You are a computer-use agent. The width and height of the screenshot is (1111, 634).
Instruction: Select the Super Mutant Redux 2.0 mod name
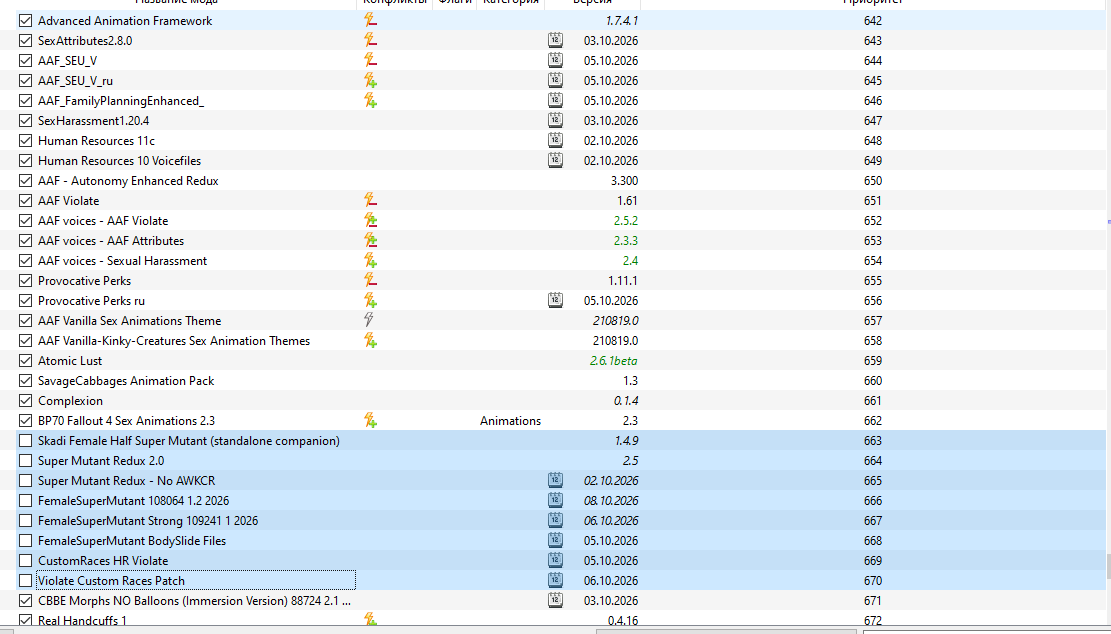pyautogui.click(x=101, y=460)
